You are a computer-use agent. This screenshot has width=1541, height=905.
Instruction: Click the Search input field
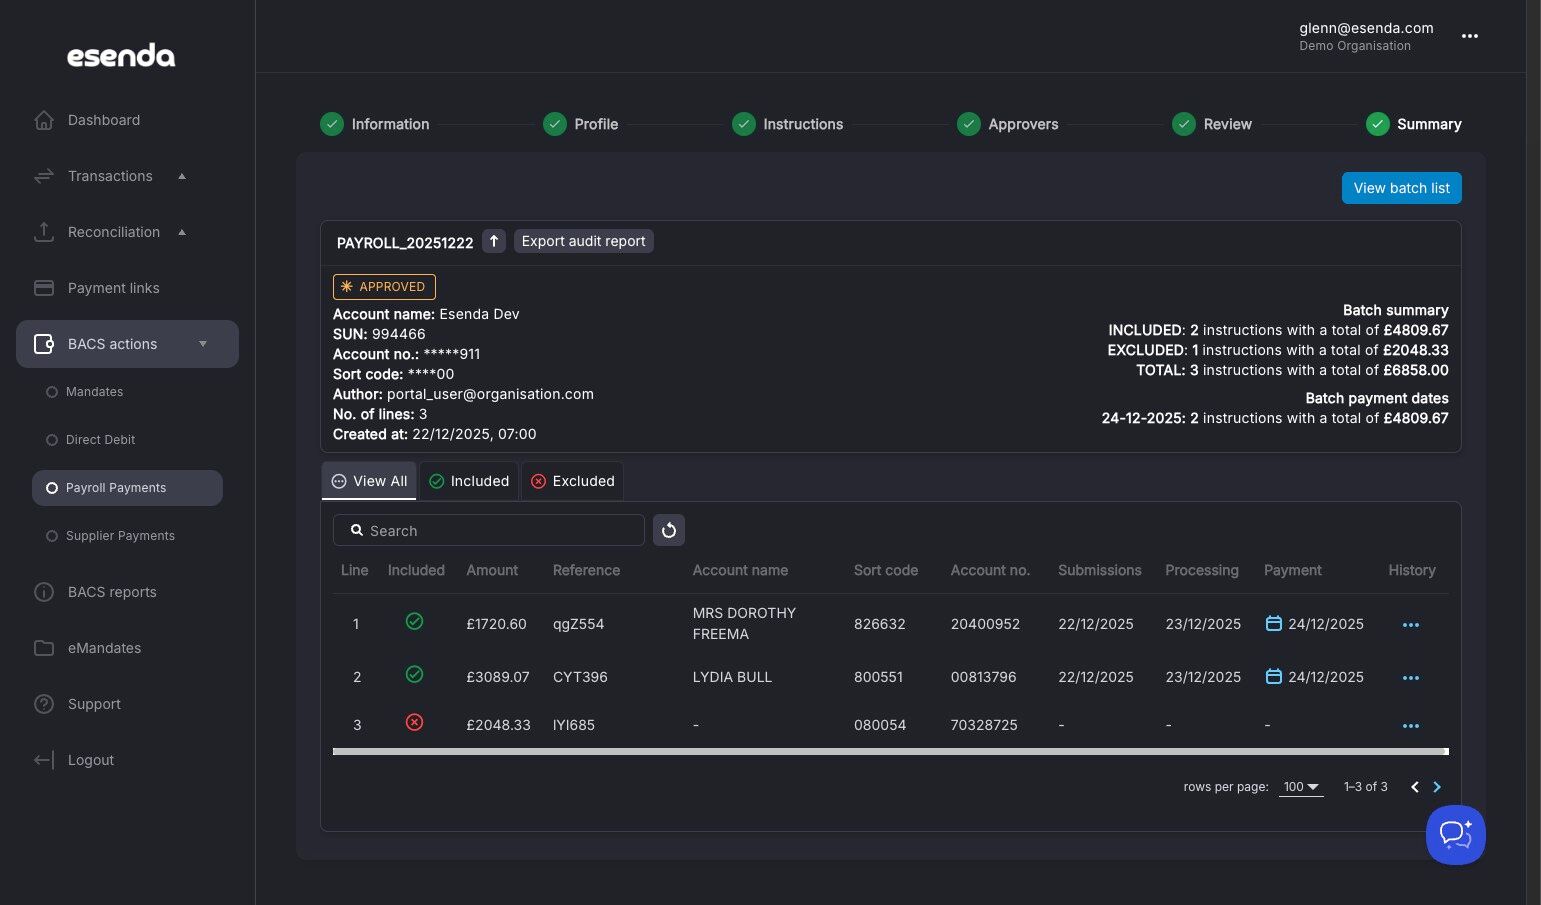[489, 530]
